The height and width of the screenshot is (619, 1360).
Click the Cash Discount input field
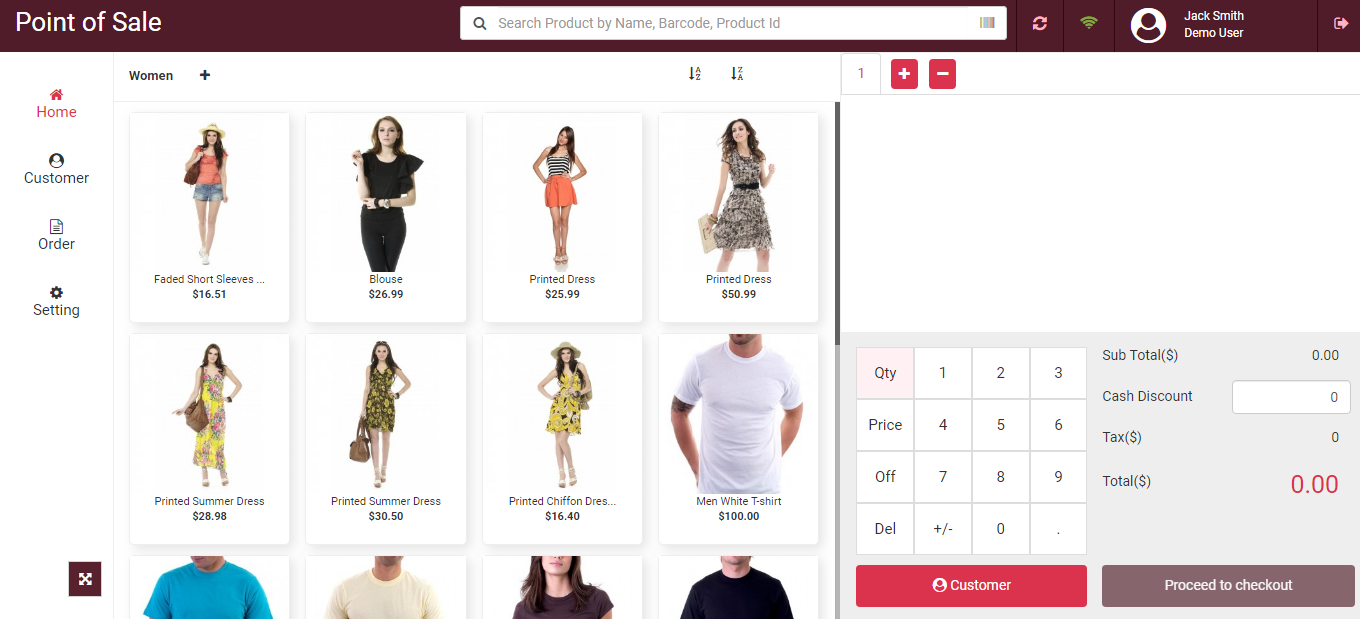pos(1291,397)
